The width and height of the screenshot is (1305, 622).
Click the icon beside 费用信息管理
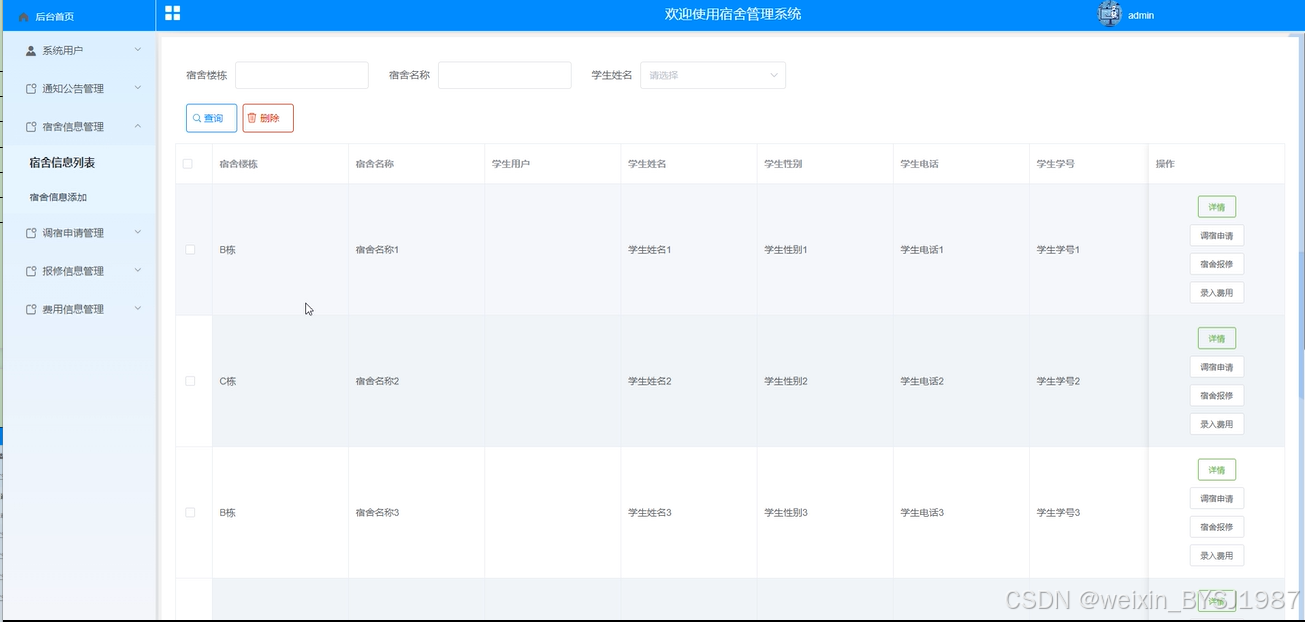click(31, 309)
